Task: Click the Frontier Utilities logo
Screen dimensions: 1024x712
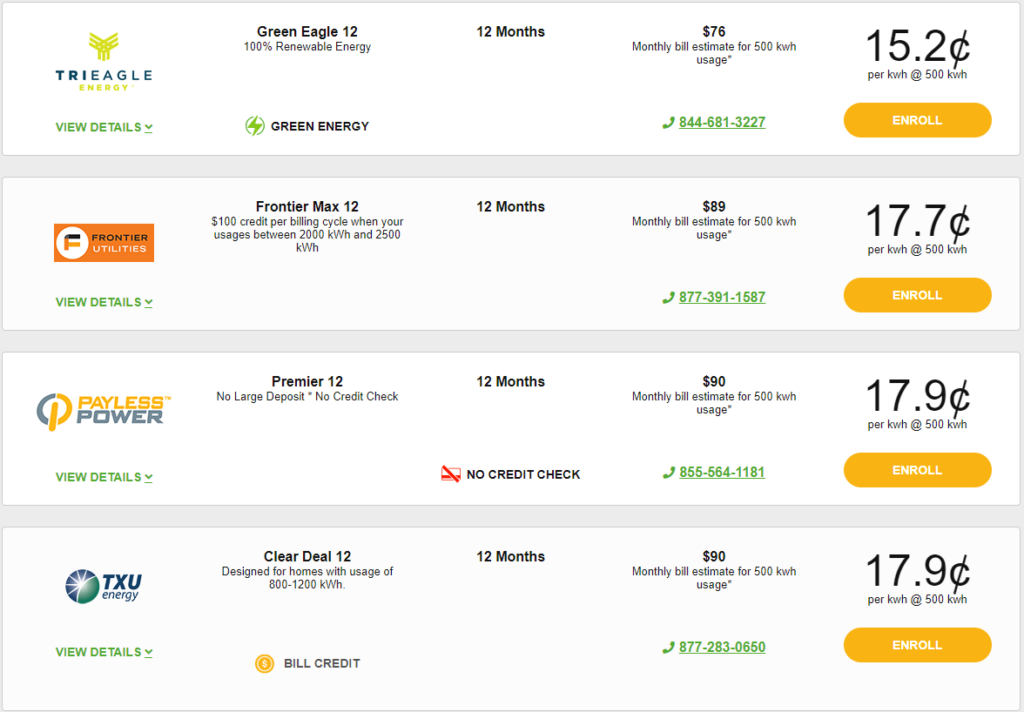Action: point(104,243)
